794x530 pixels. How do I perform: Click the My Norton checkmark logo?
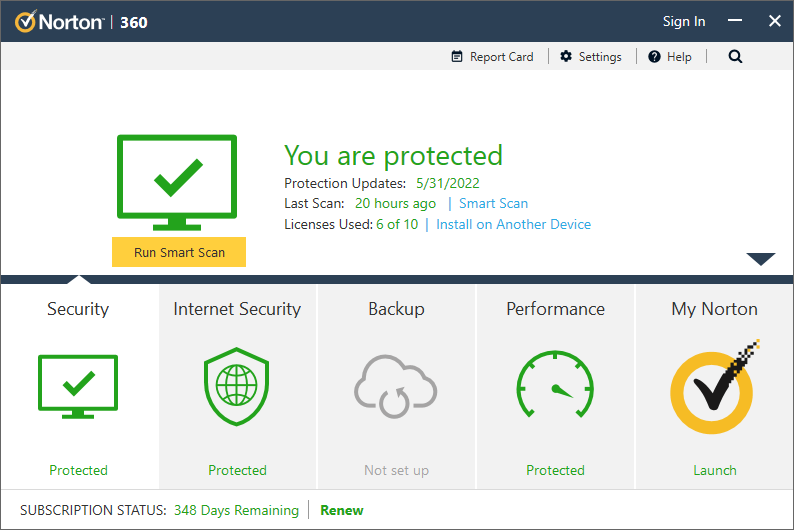tap(714, 387)
